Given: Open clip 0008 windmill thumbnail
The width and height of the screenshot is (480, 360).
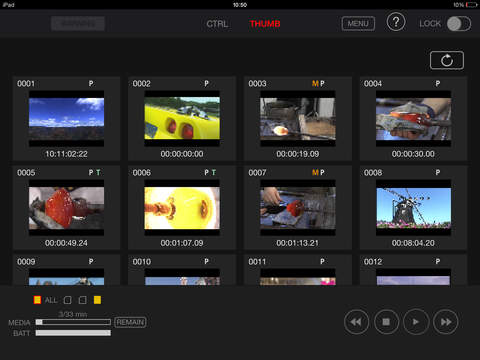Looking at the screenshot, I should (413, 208).
